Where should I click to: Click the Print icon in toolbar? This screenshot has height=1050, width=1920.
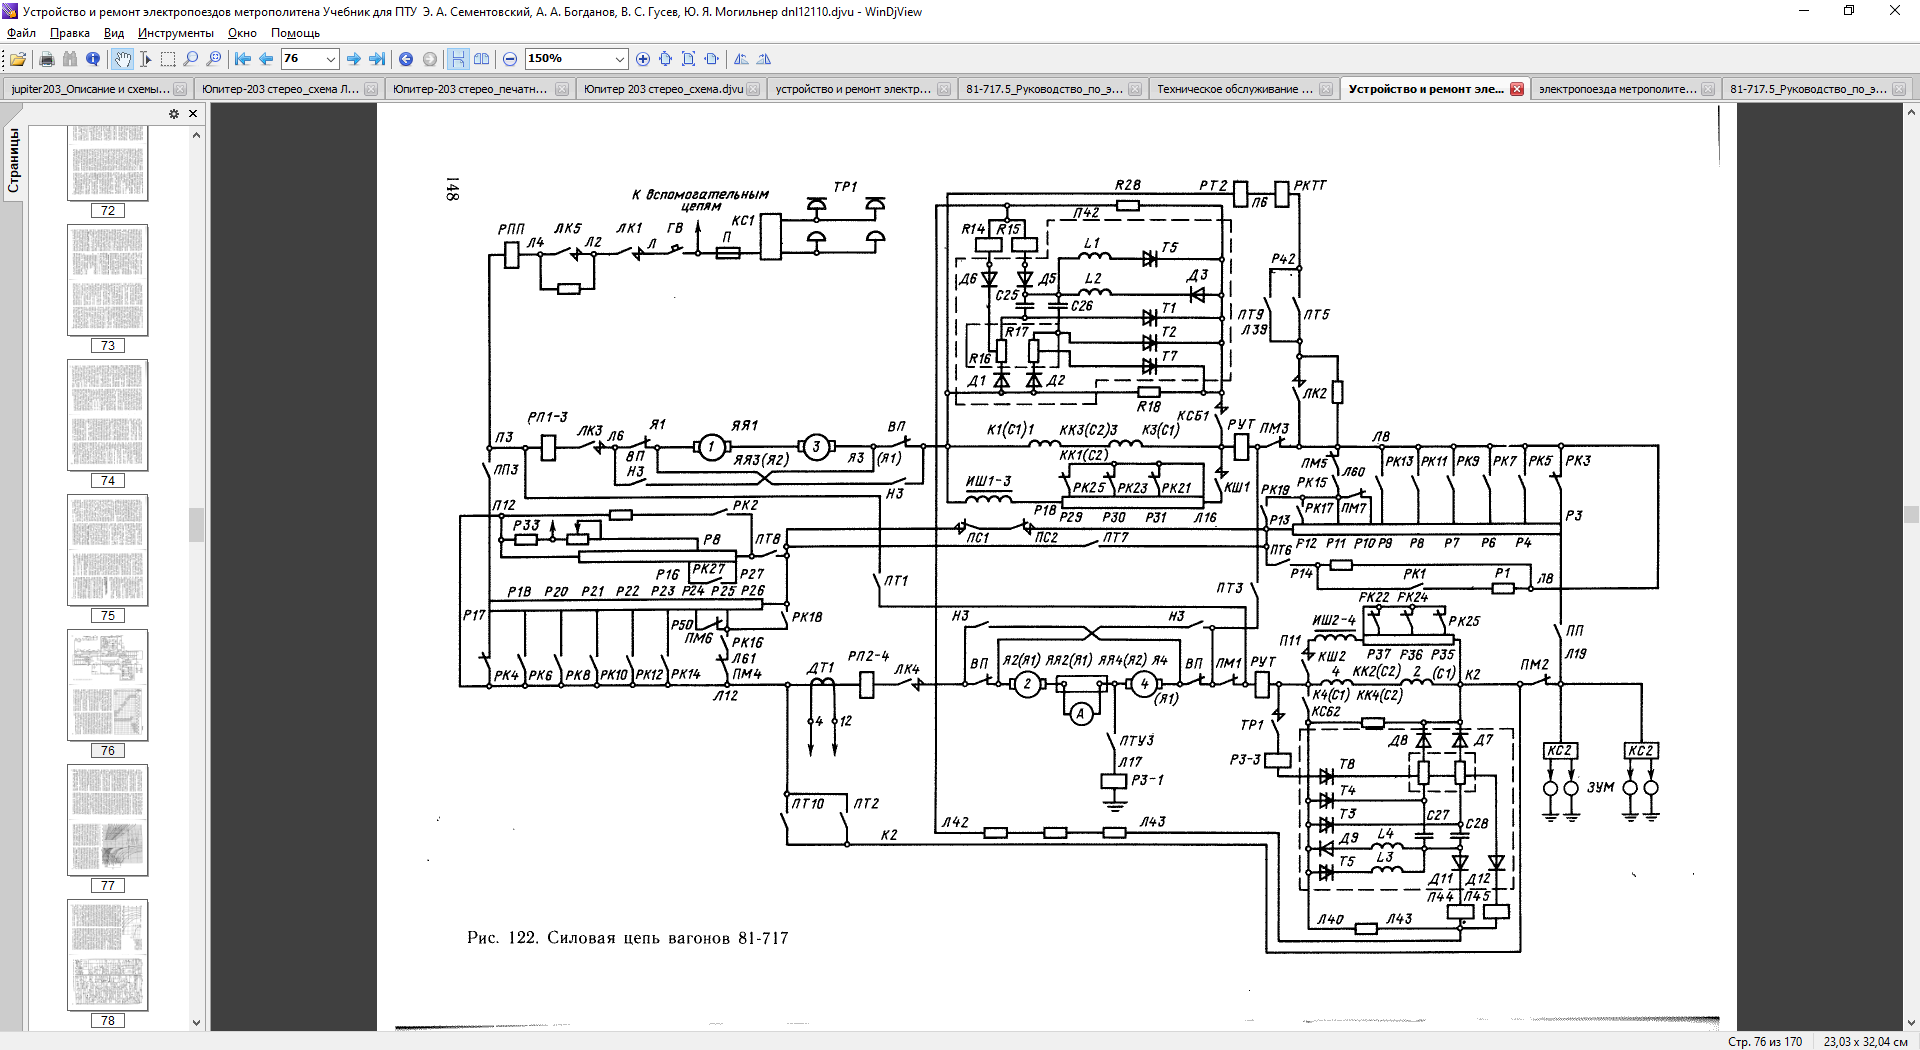(46, 59)
